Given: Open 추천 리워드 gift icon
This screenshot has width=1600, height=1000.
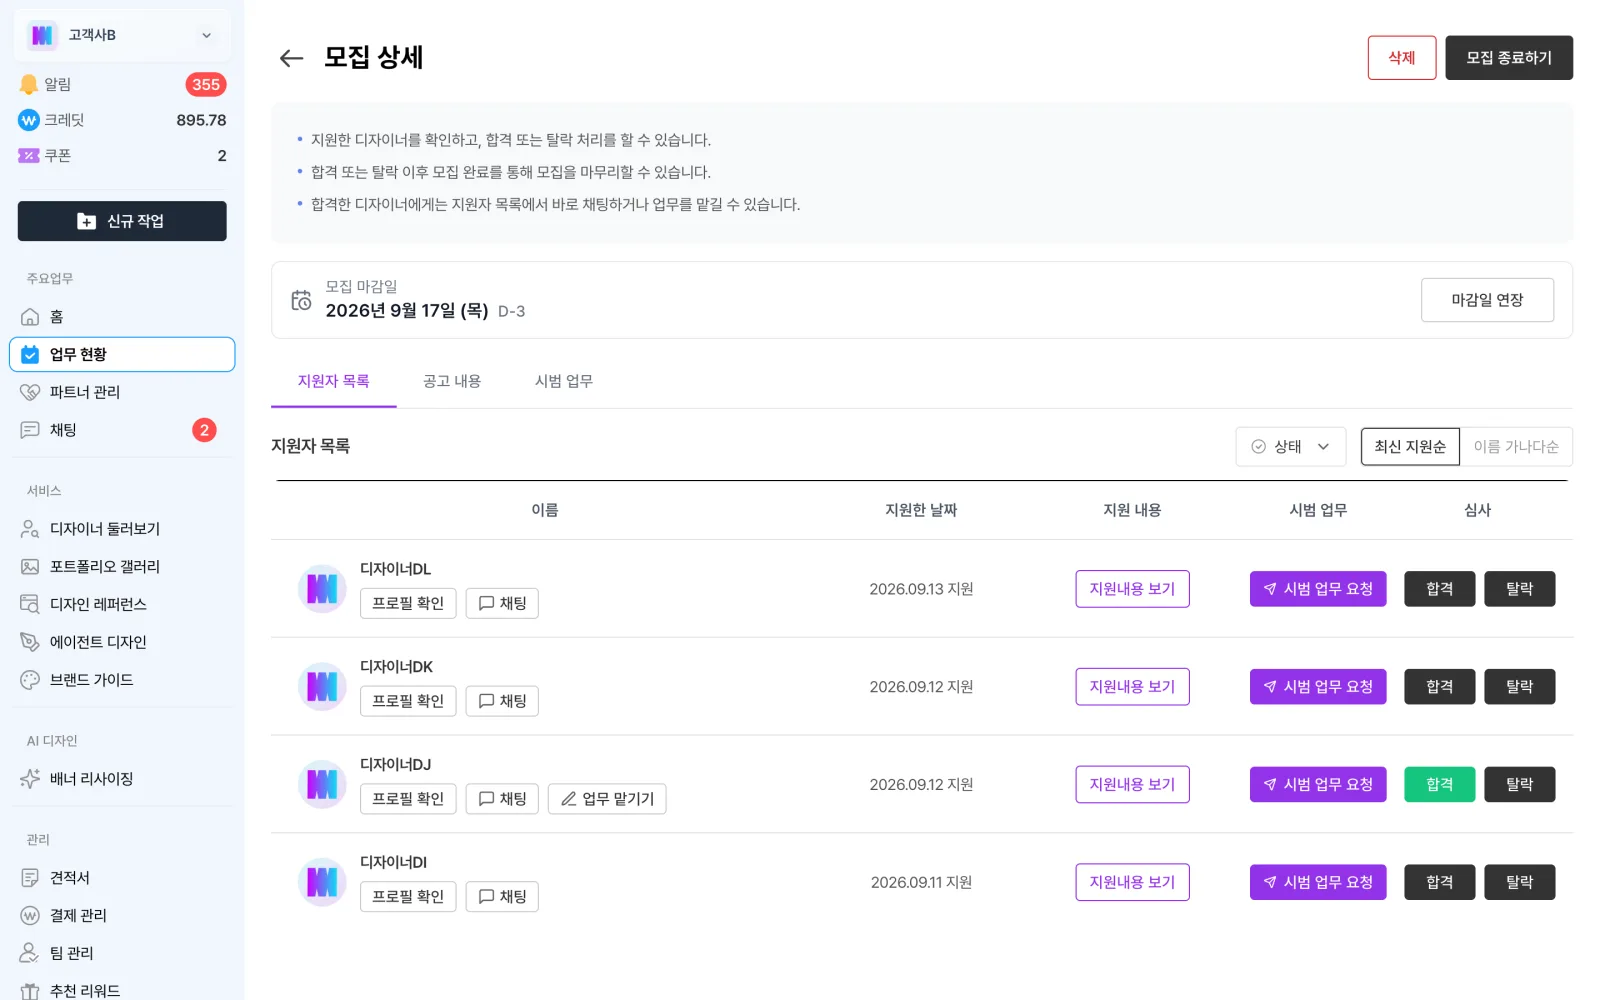Looking at the screenshot, I should (x=30, y=991).
